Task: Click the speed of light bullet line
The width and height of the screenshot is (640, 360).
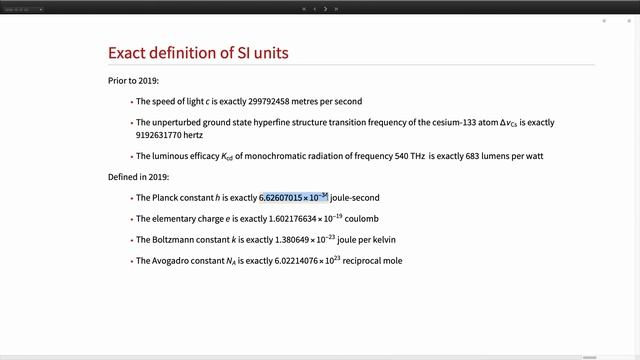Action: coord(249,102)
